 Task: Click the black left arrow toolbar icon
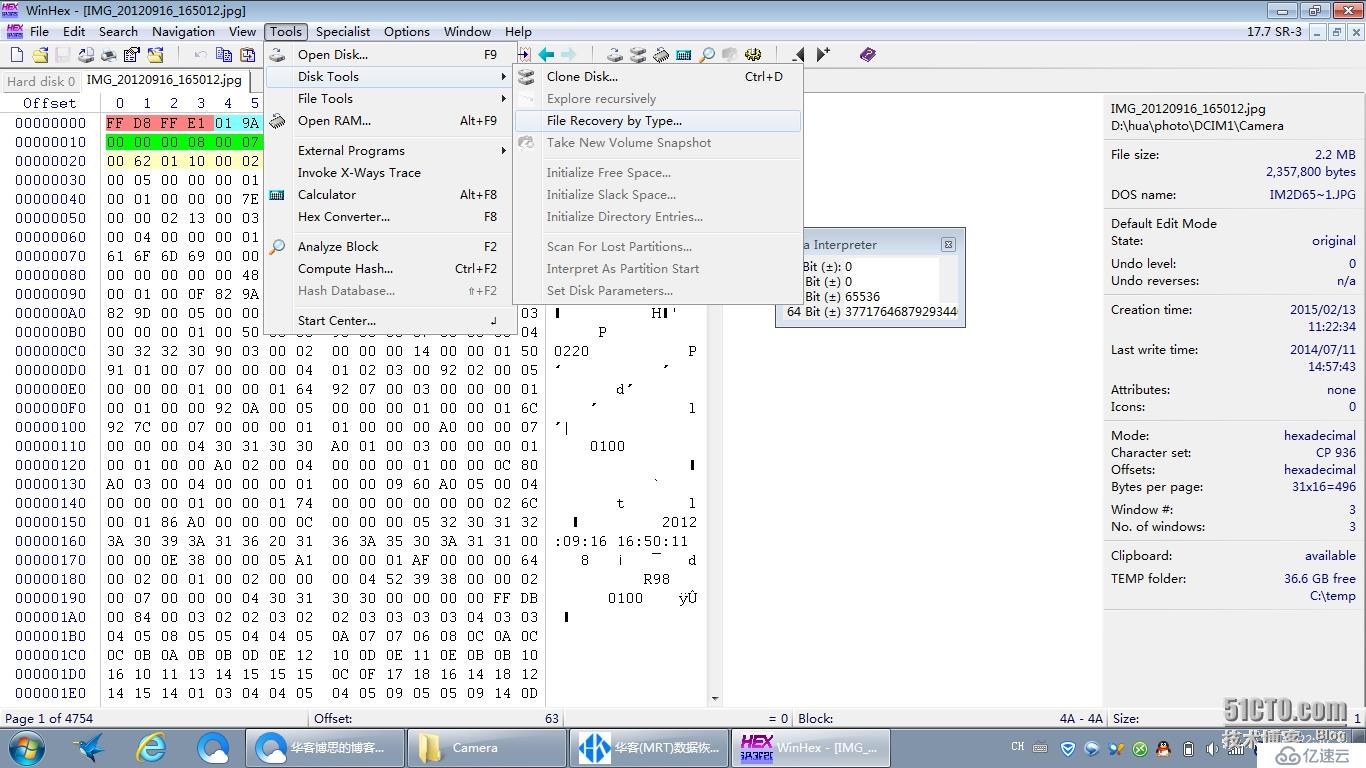point(798,55)
